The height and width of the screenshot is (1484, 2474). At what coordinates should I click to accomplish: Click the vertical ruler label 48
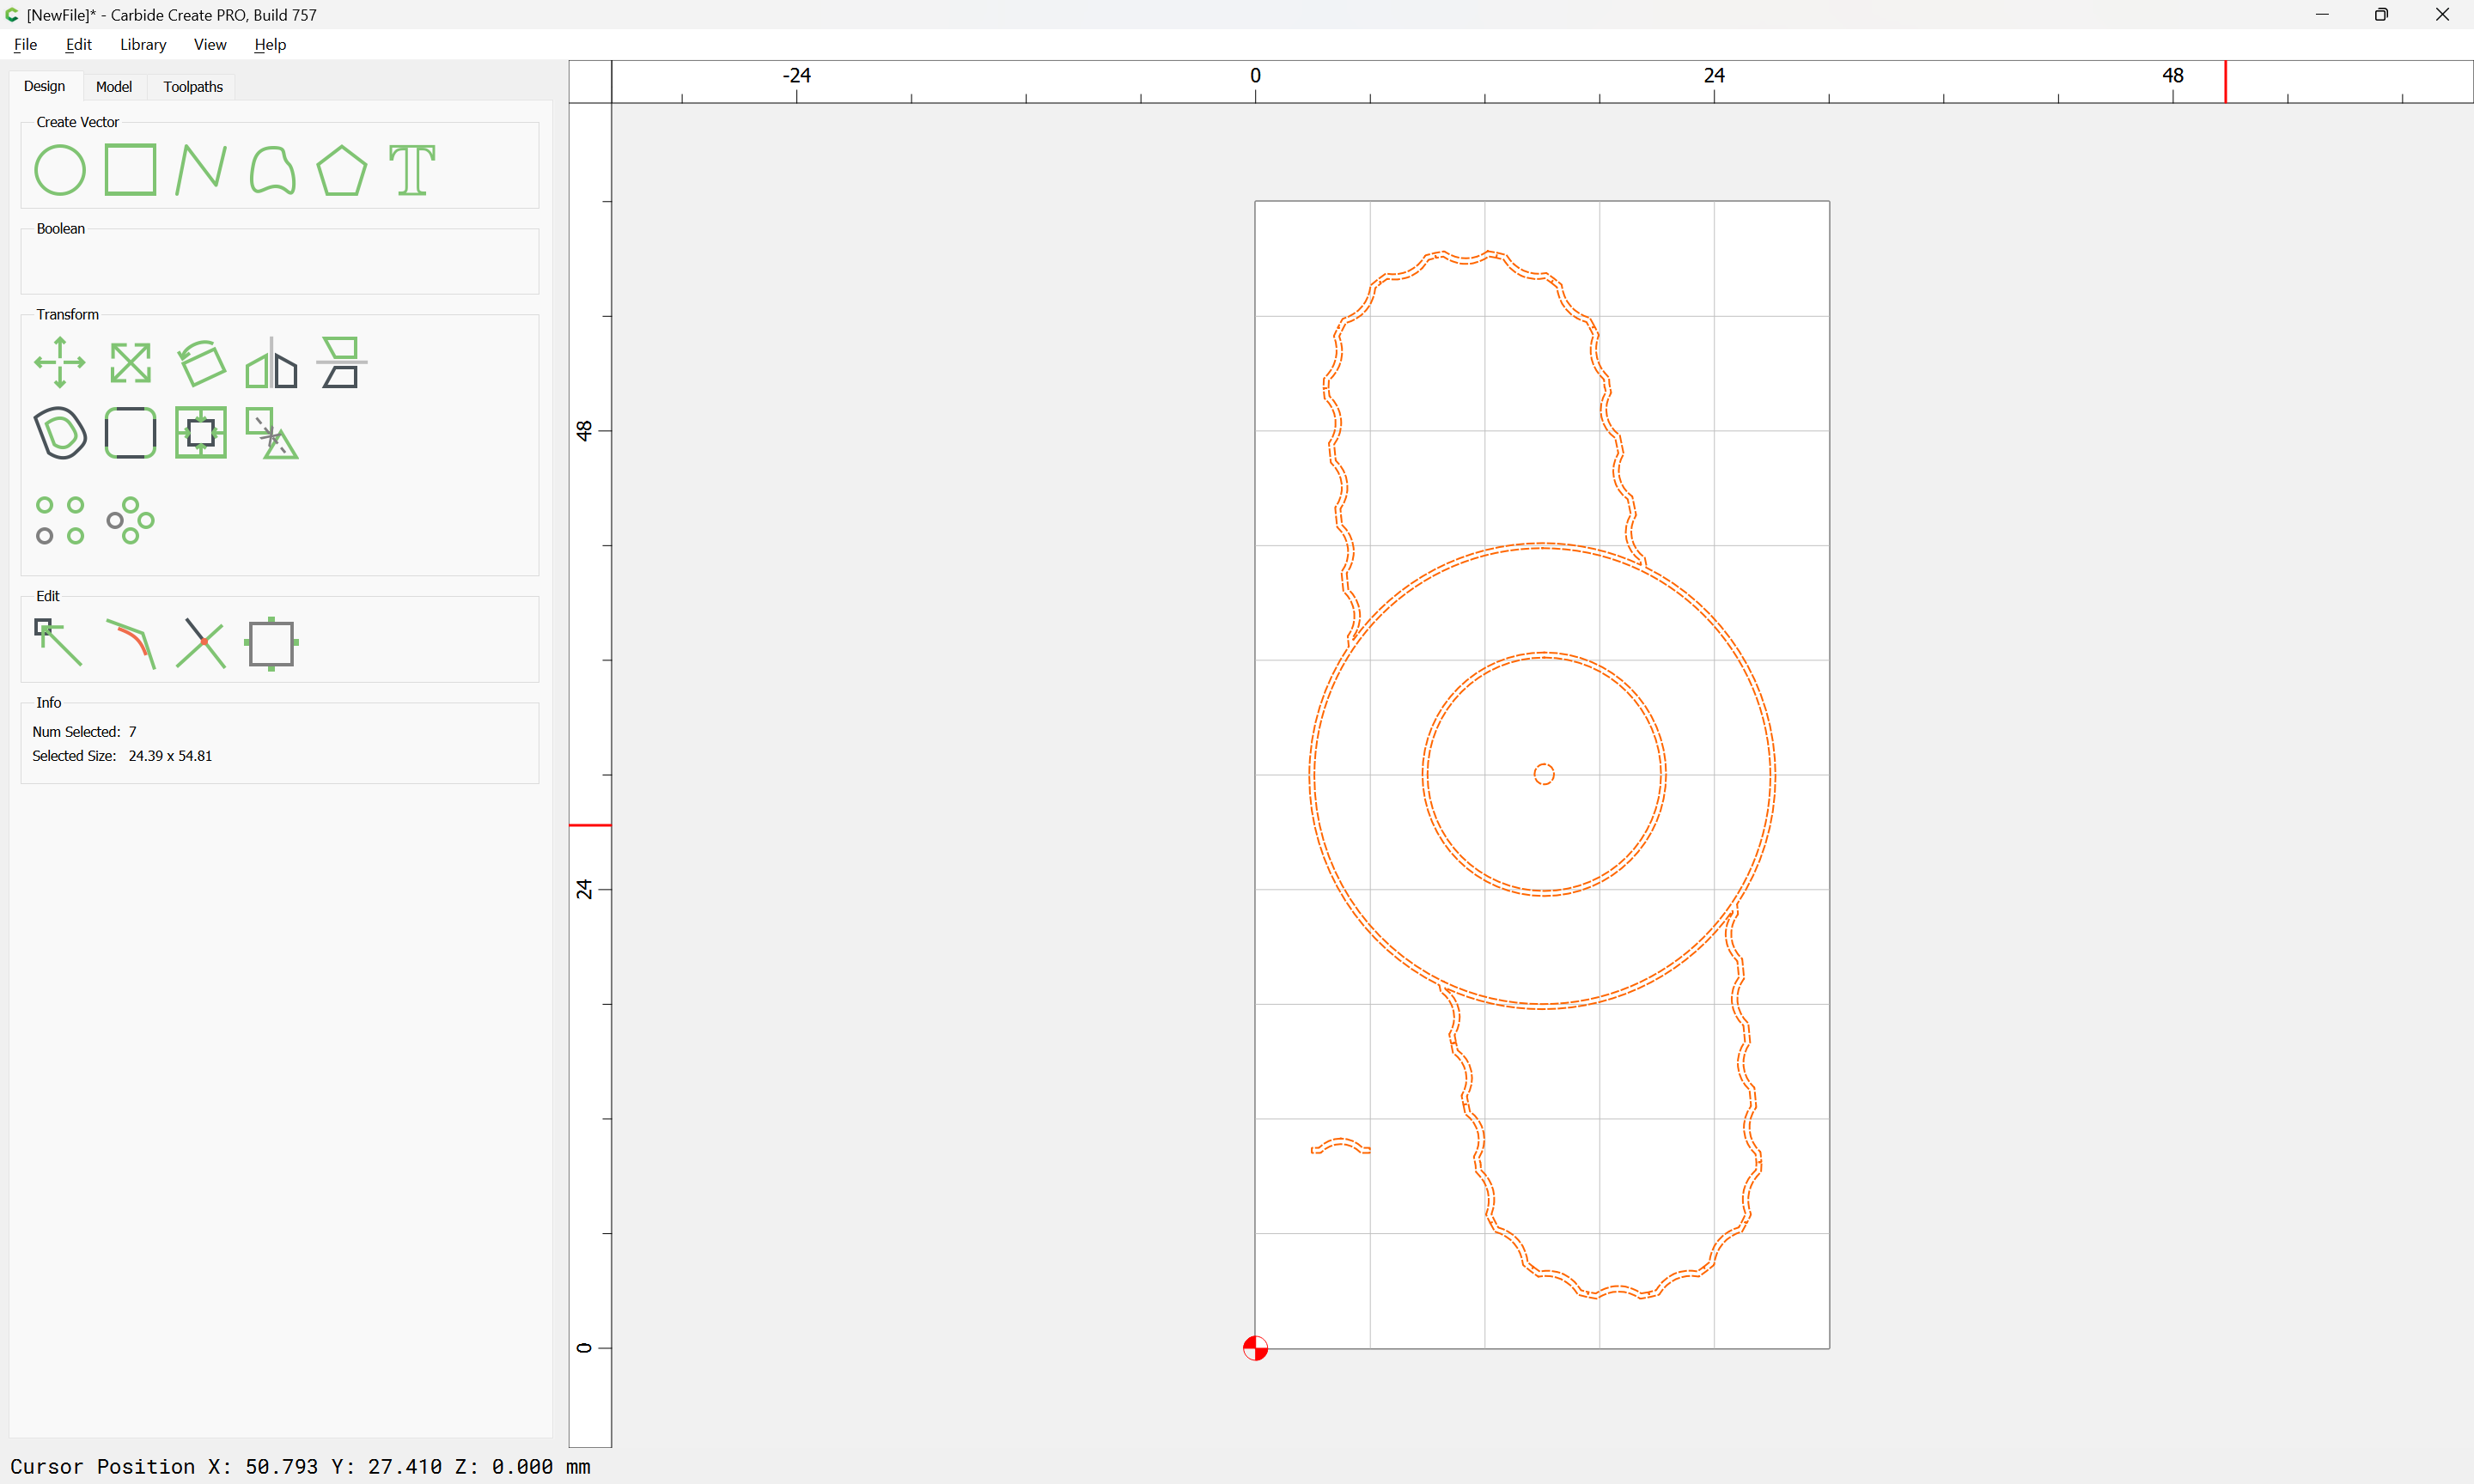tap(584, 430)
